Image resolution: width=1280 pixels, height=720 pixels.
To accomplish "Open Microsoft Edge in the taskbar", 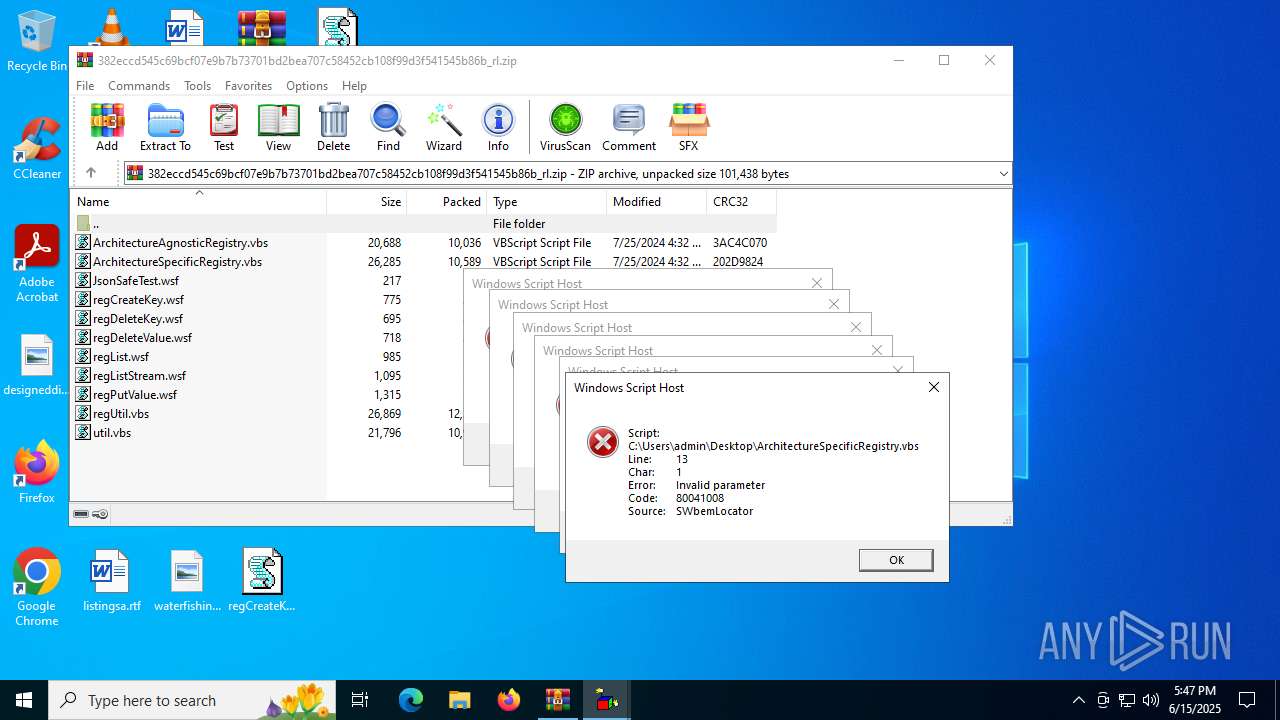I will [x=411, y=700].
